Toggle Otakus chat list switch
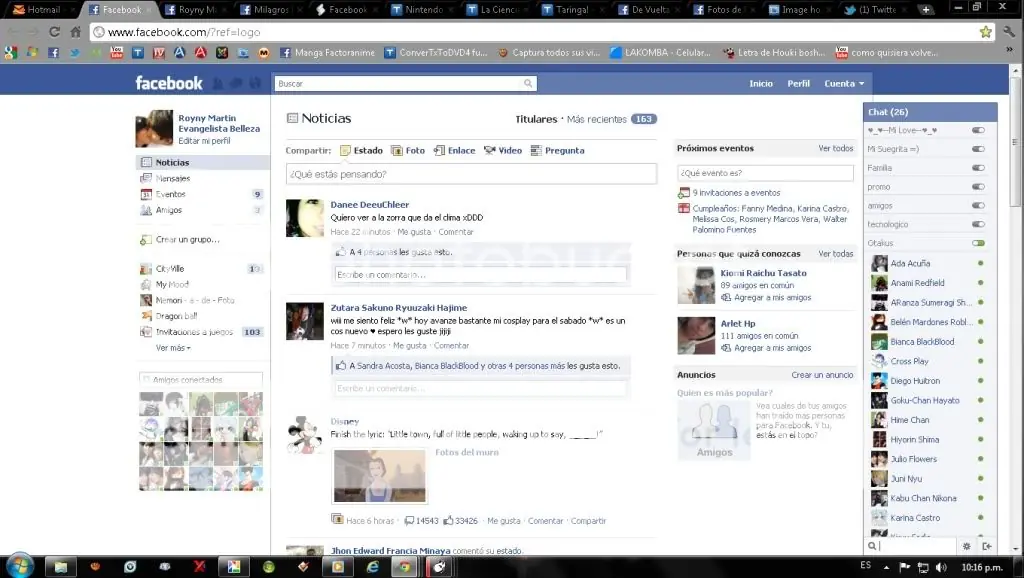The image size is (1024, 578). click(978, 243)
